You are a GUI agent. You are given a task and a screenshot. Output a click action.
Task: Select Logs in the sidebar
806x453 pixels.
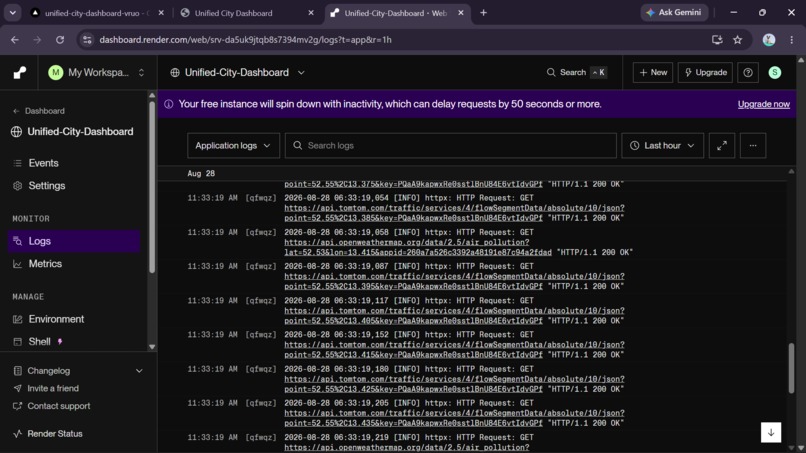point(74,241)
